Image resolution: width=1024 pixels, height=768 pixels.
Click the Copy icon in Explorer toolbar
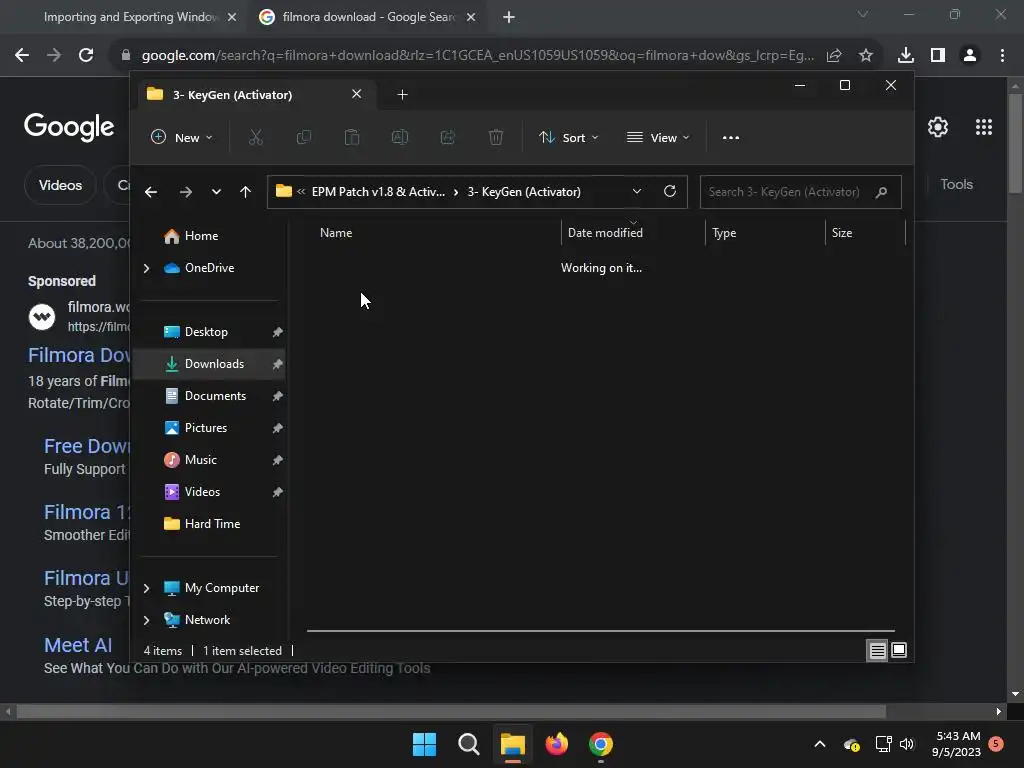point(304,137)
